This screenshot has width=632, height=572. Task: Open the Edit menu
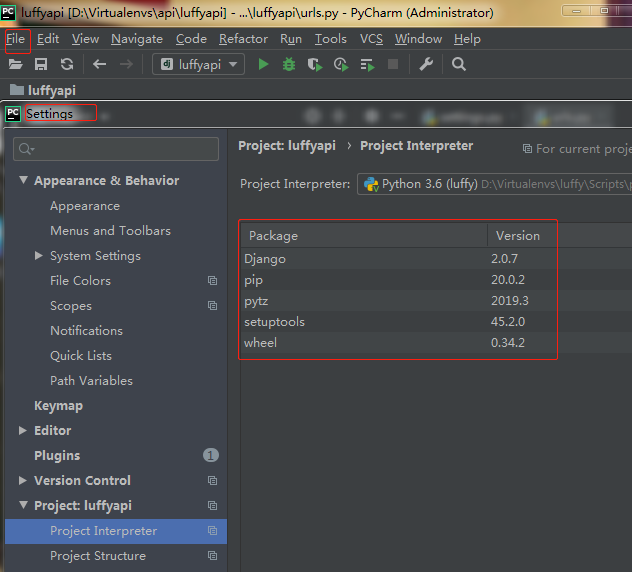point(48,39)
